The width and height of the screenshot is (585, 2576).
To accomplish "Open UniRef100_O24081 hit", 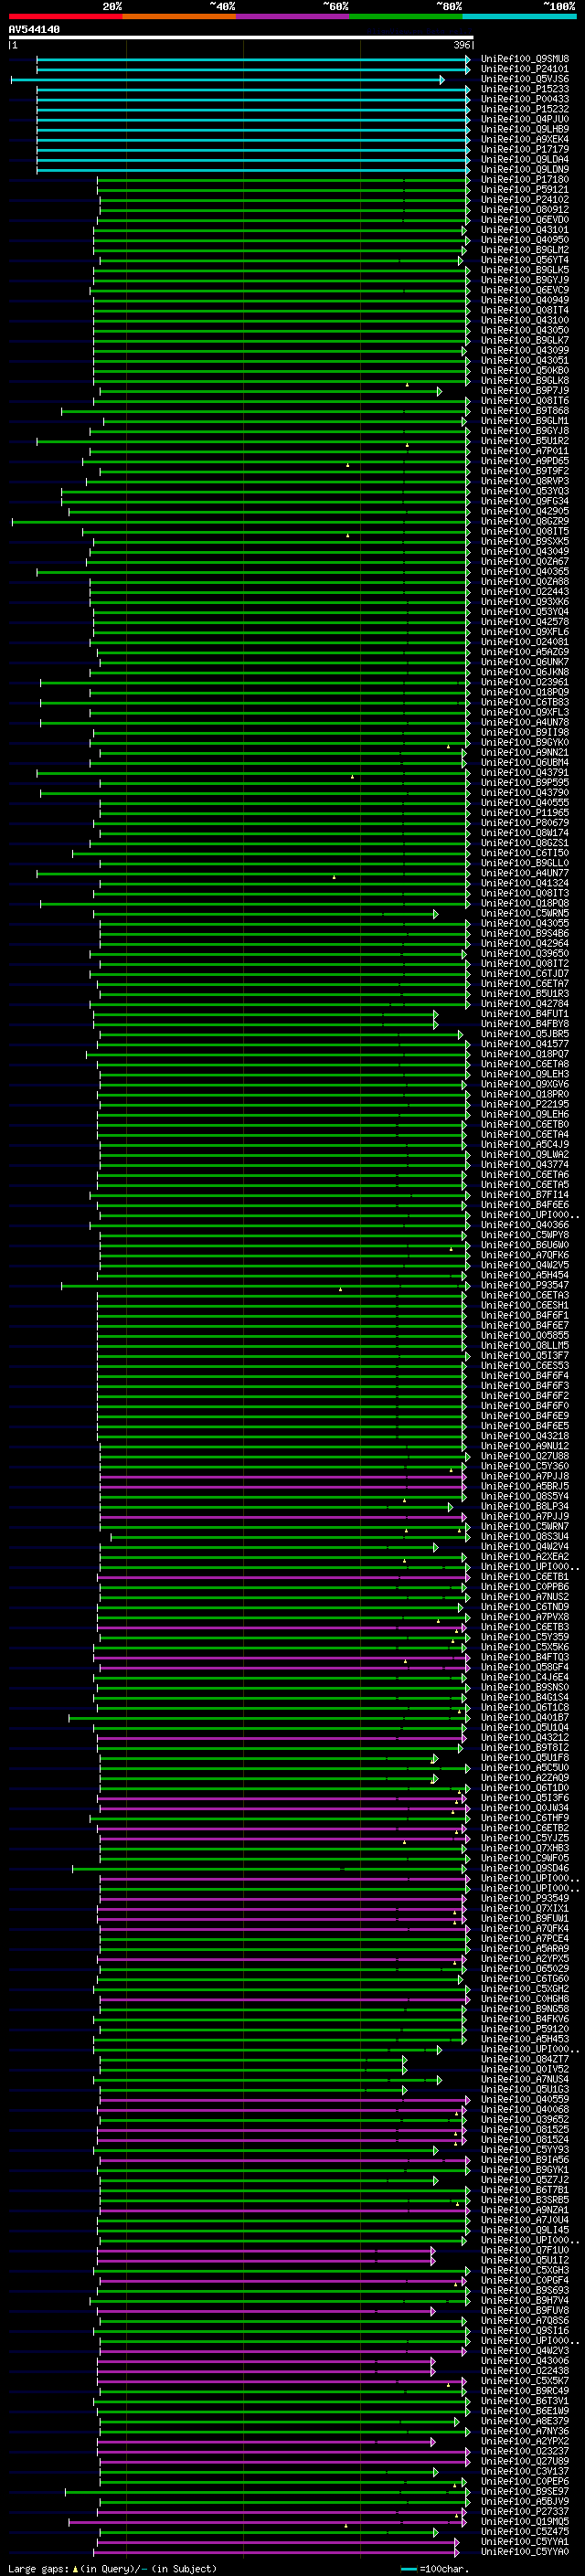I will click(524, 642).
